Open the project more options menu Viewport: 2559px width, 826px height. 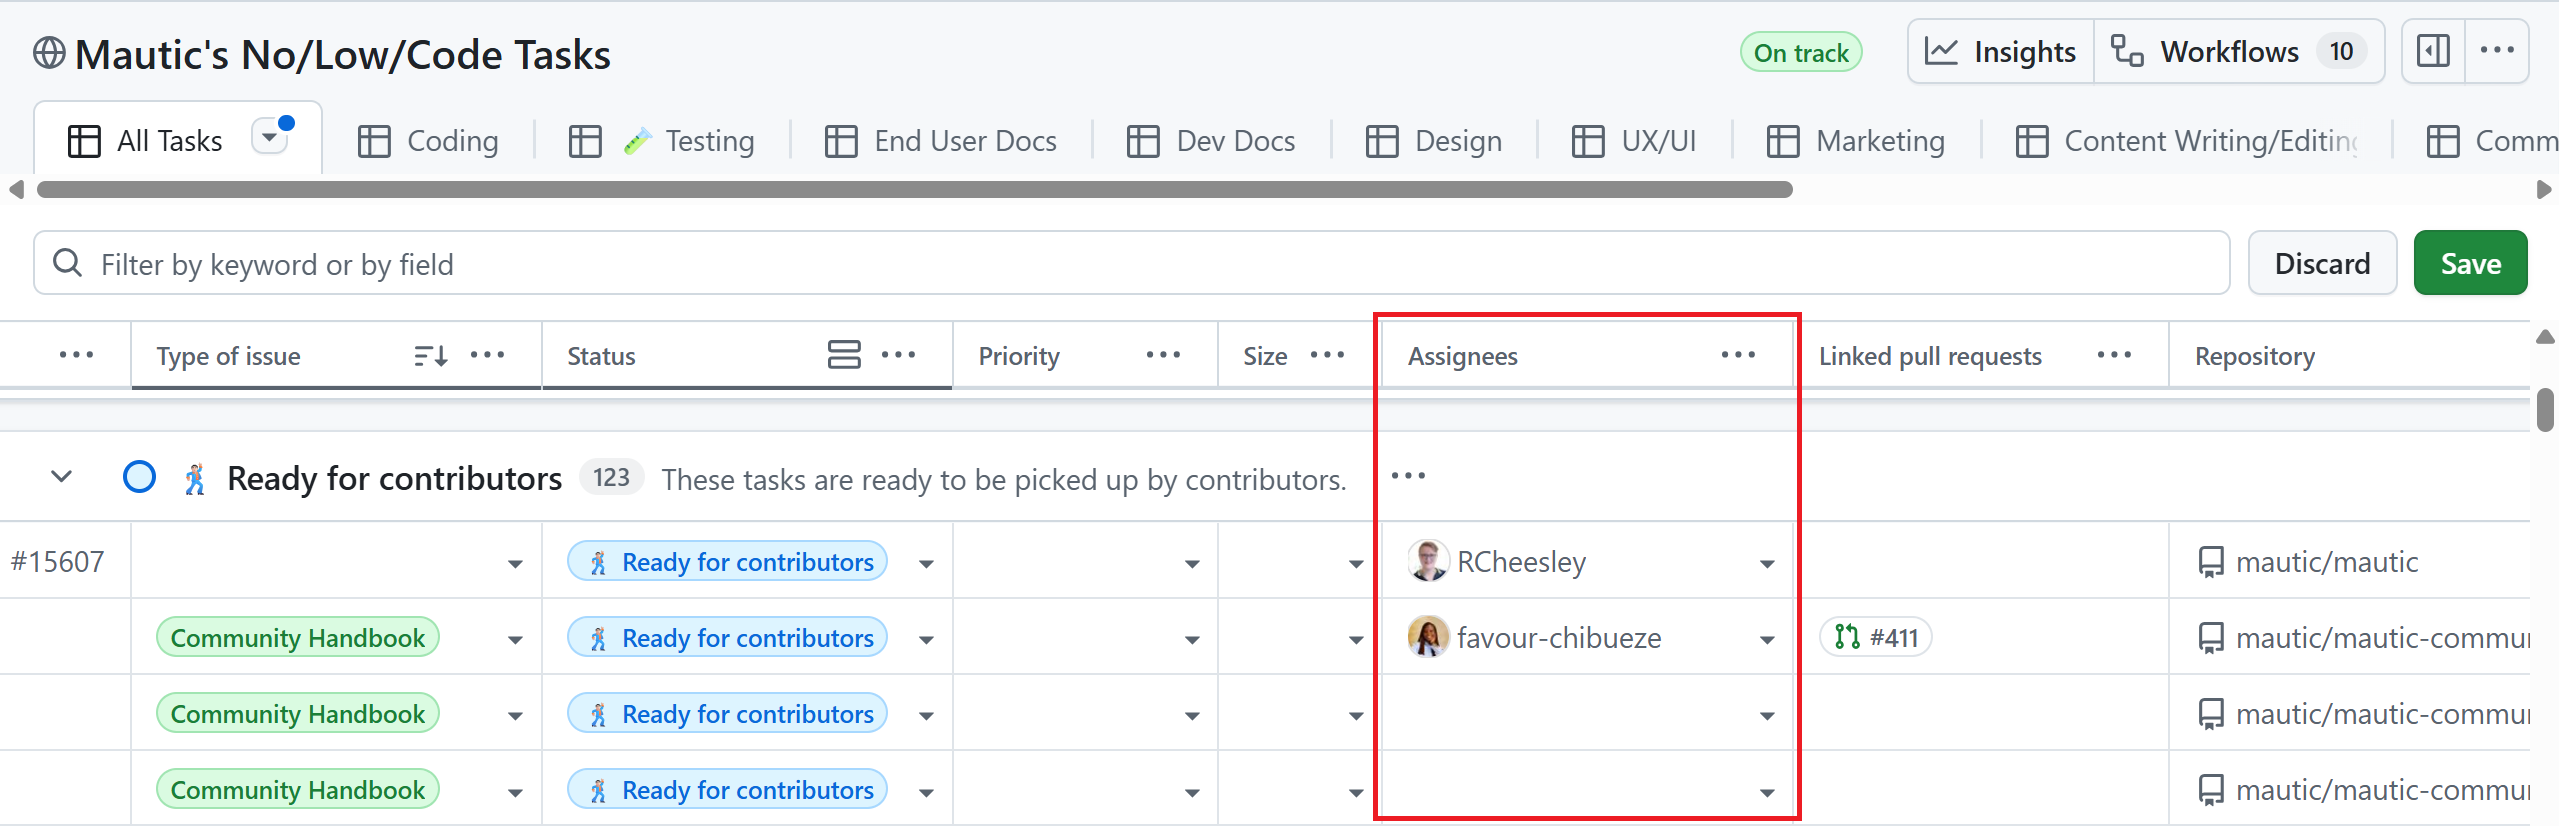coord(2497,51)
